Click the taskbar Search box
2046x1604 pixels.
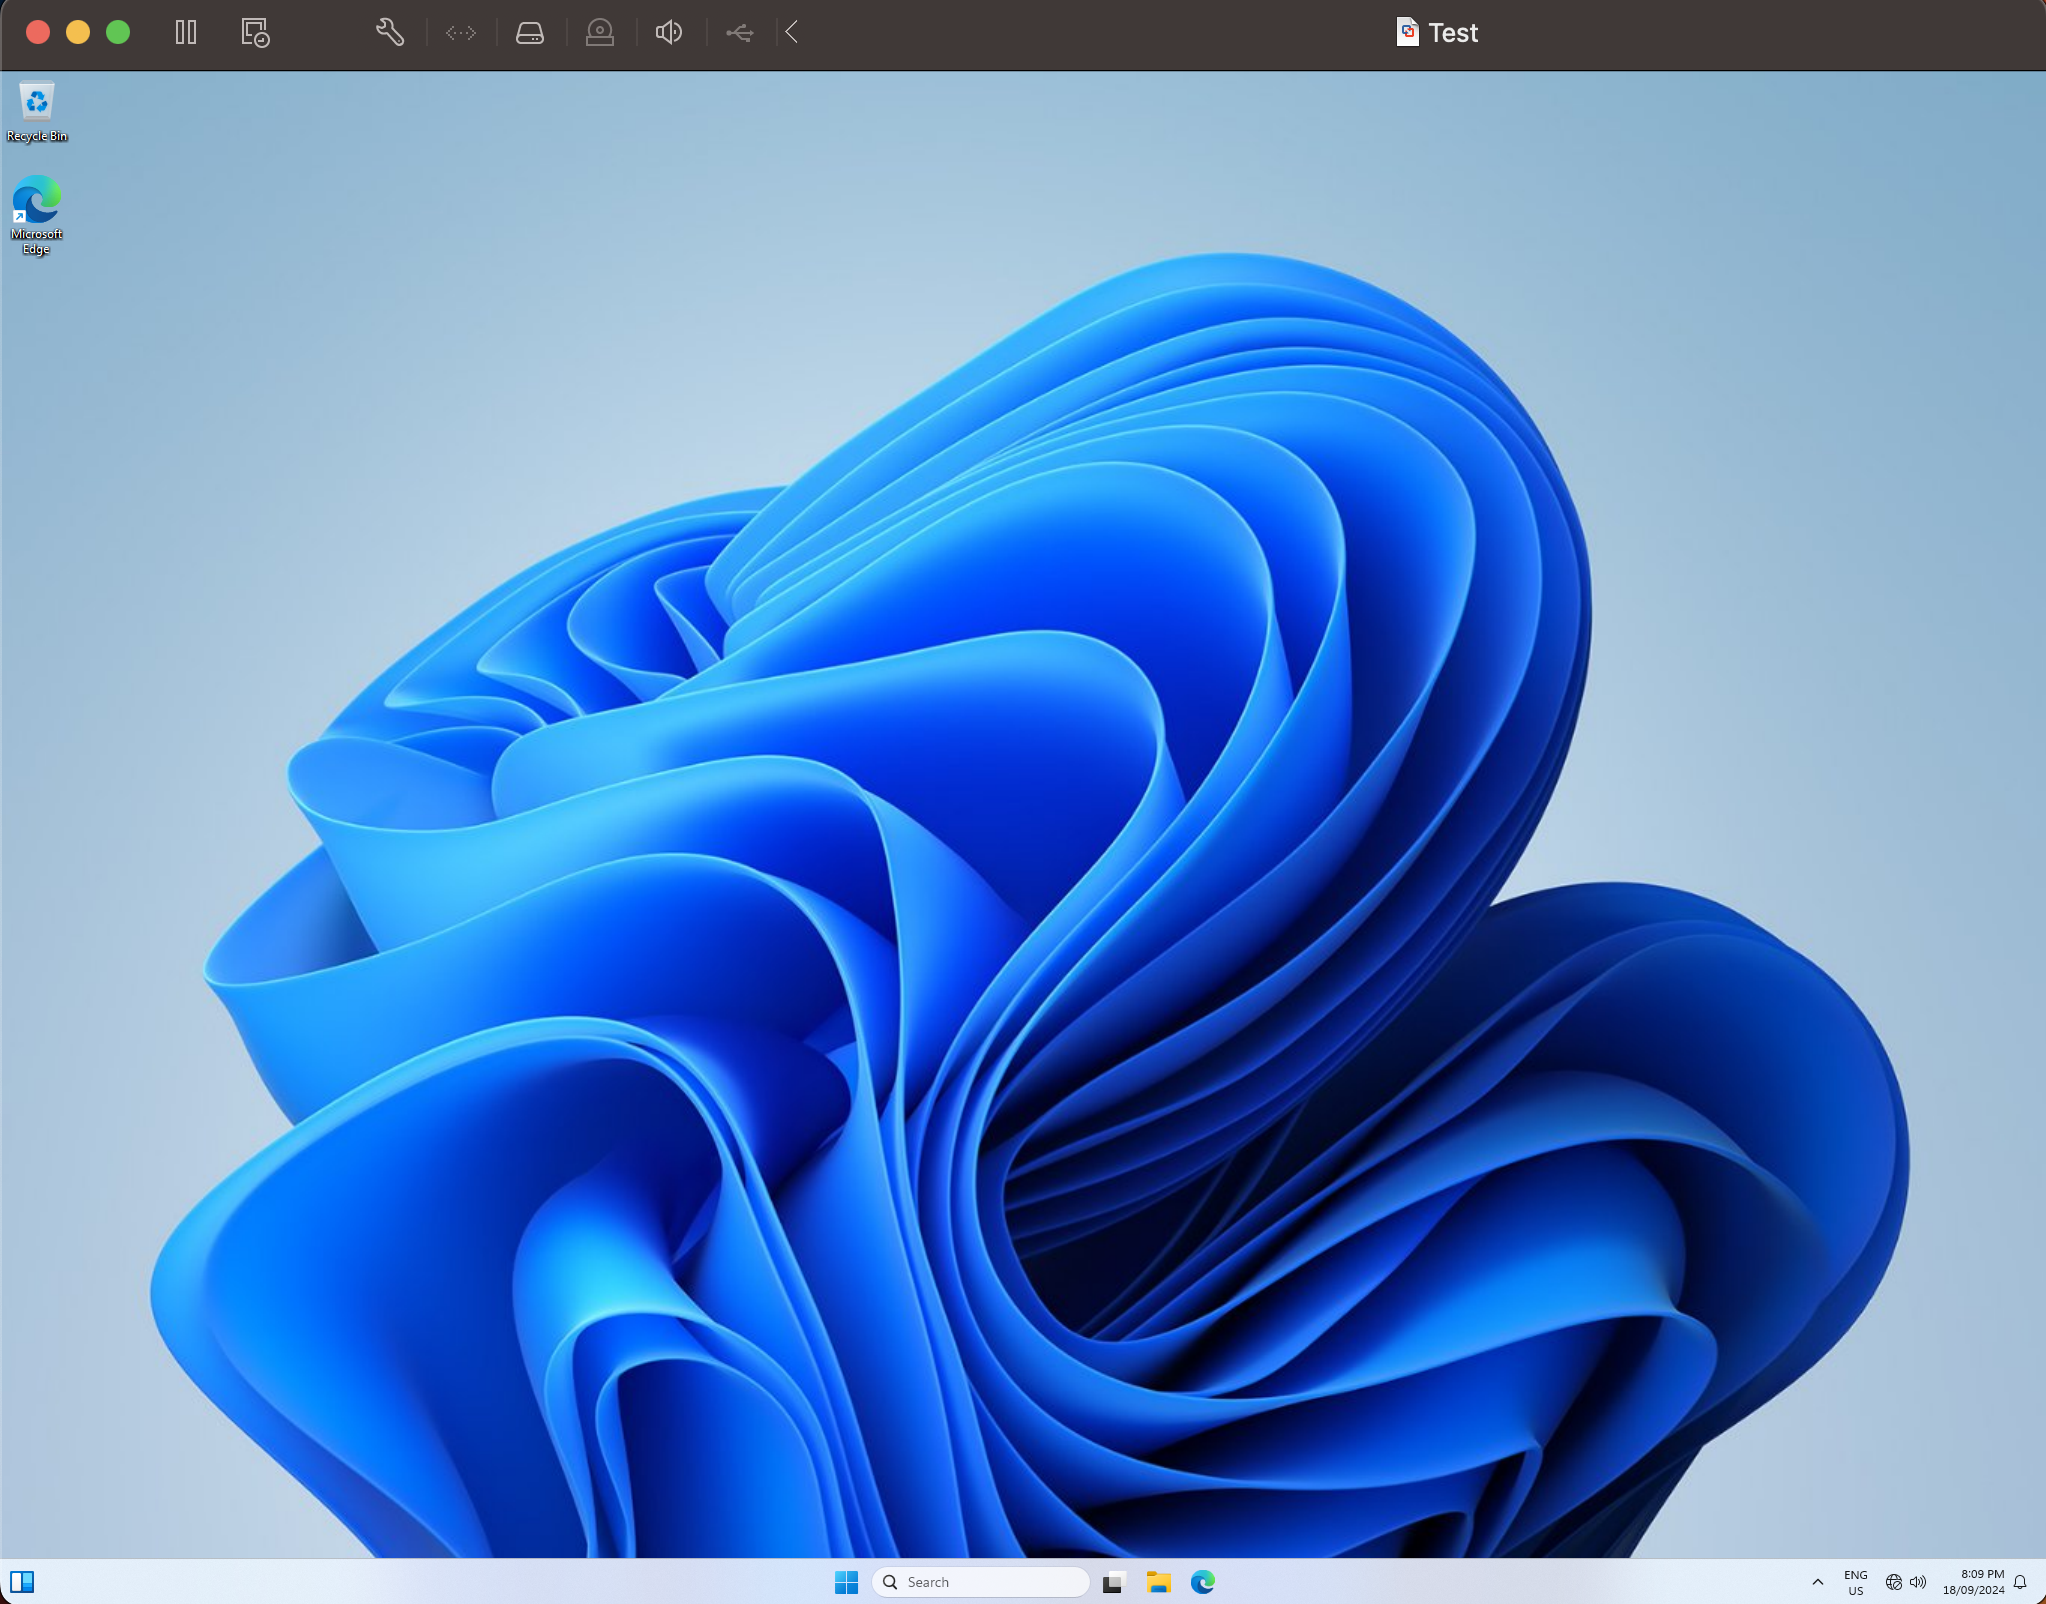pos(981,1582)
